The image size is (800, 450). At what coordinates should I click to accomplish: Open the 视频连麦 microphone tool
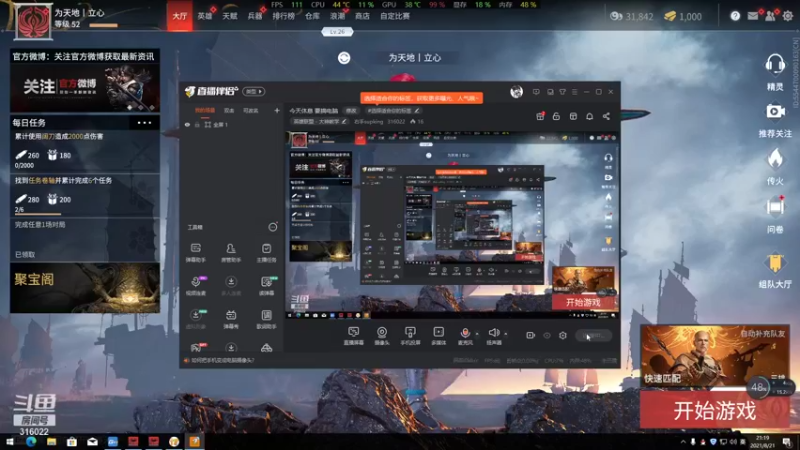click(x=195, y=286)
